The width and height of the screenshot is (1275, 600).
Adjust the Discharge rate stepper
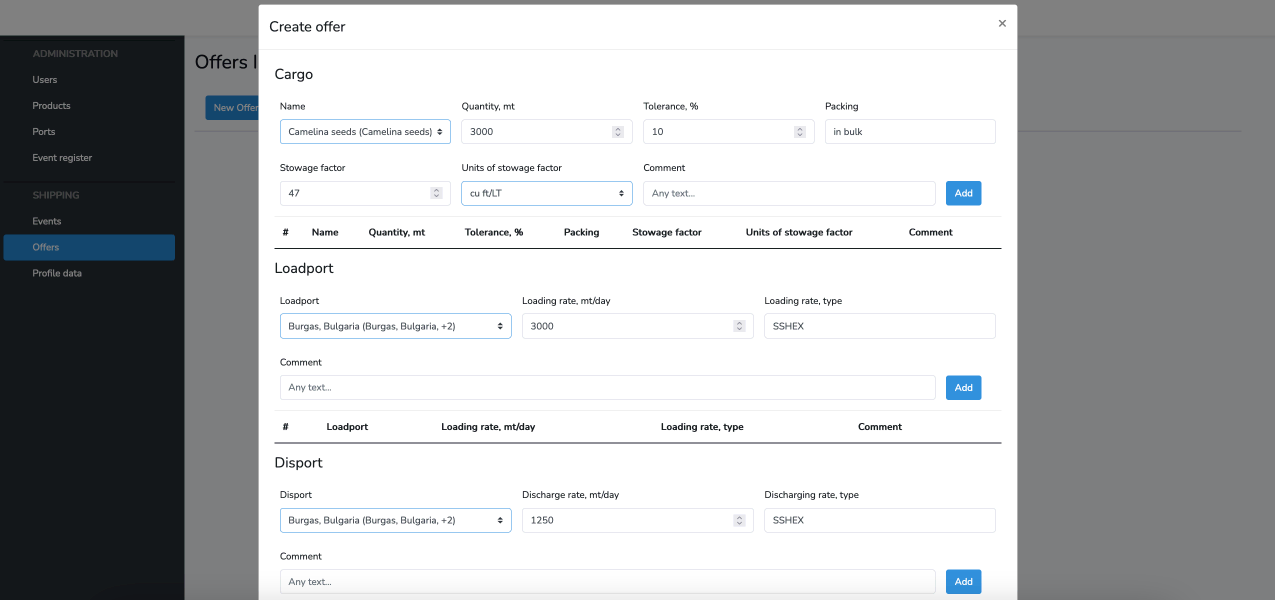pyautogui.click(x=739, y=520)
